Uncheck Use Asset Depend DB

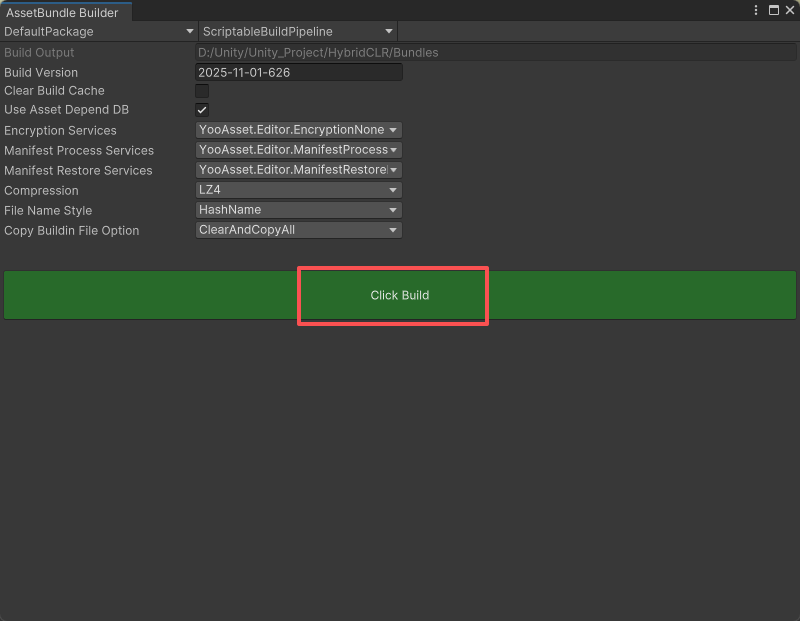(202, 110)
